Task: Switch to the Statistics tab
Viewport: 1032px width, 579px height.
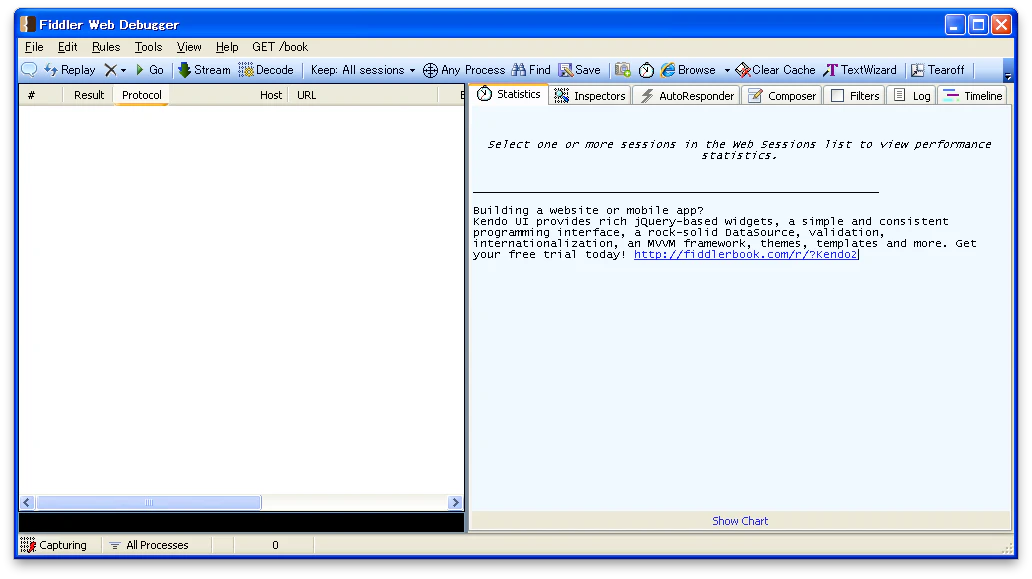Action: click(509, 94)
